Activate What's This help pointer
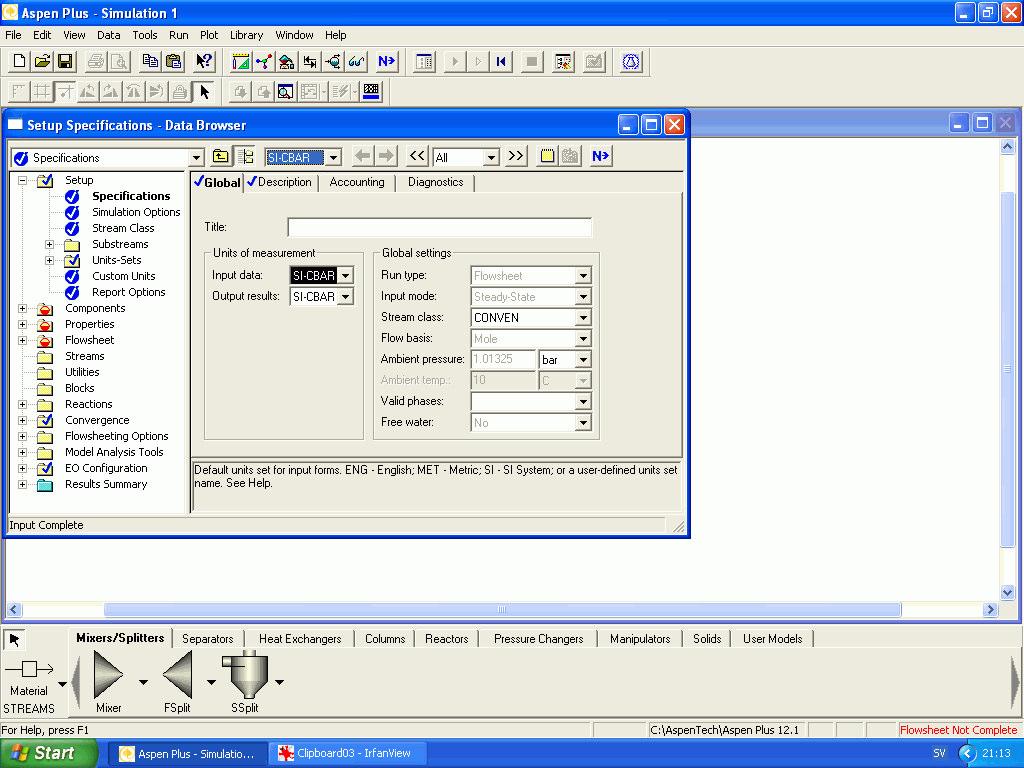This screenshot has width=1024, height=768. (204, 61)
